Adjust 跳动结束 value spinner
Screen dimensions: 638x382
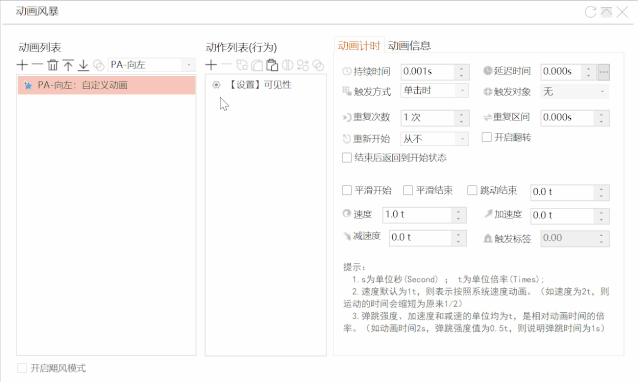601,192
